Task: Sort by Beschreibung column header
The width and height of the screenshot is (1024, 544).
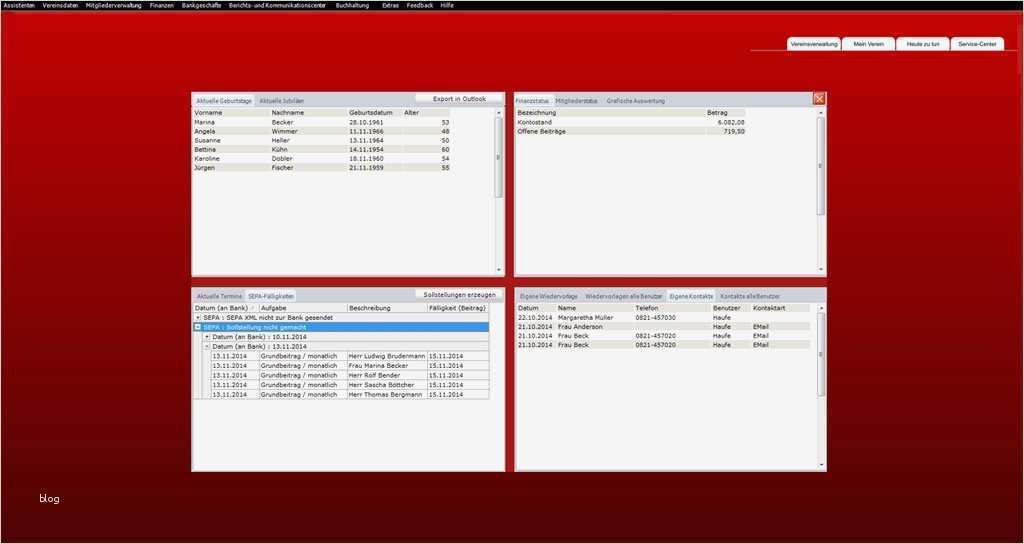Action: click(387, 308)
